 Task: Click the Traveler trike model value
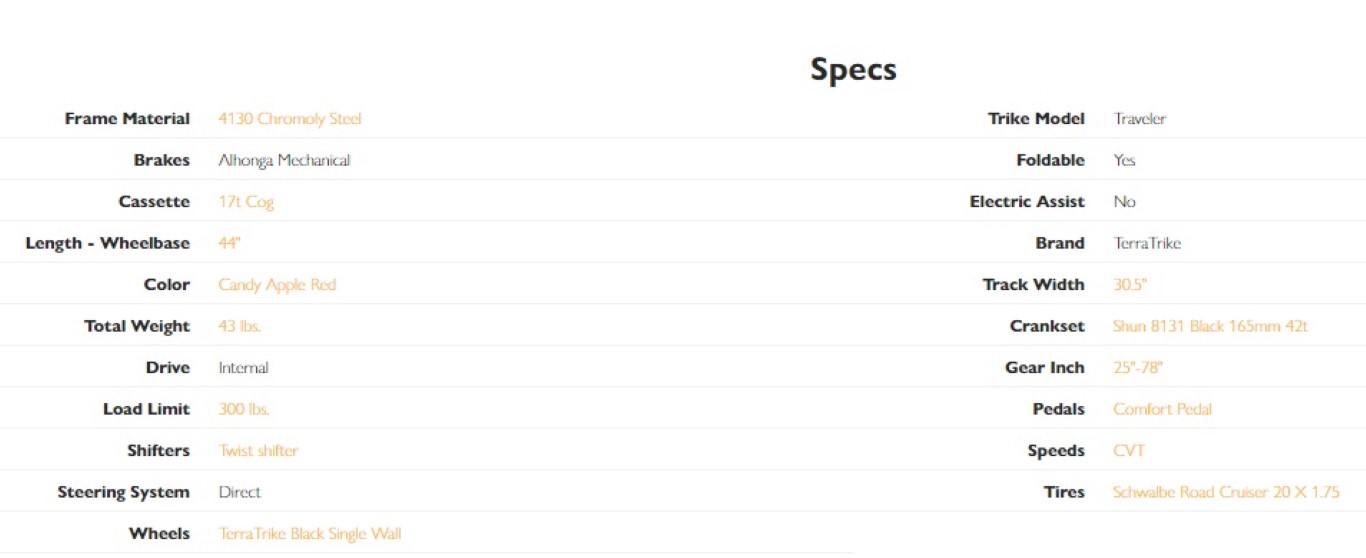click(1140, 119)
